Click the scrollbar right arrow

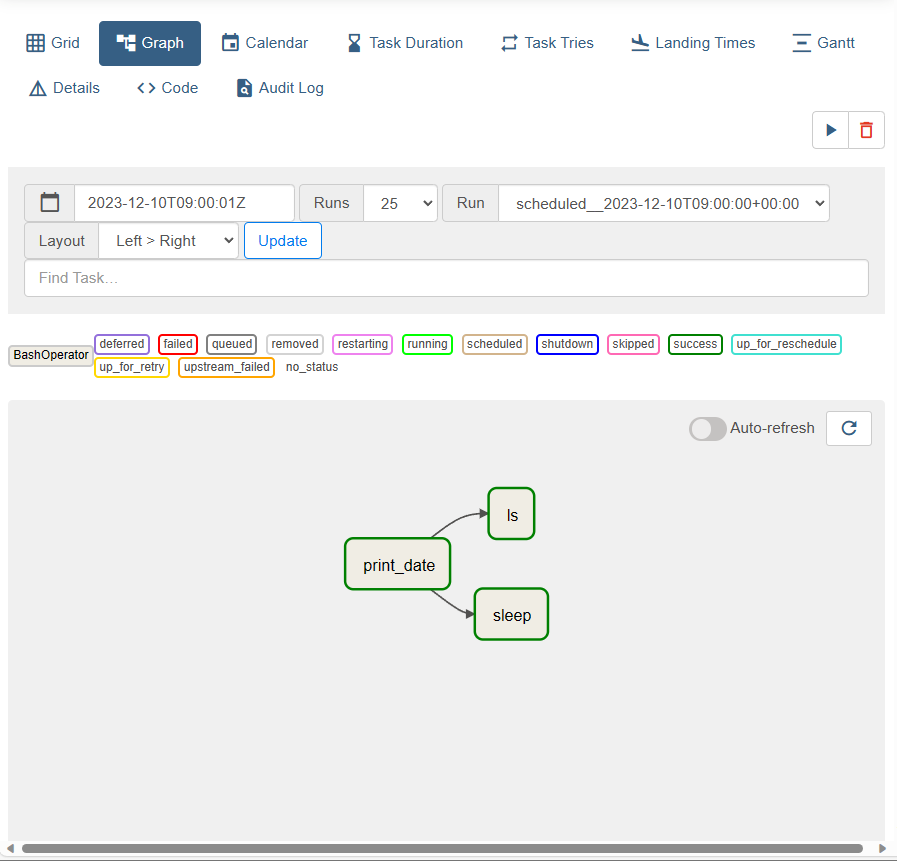click(x=882, y=848)
